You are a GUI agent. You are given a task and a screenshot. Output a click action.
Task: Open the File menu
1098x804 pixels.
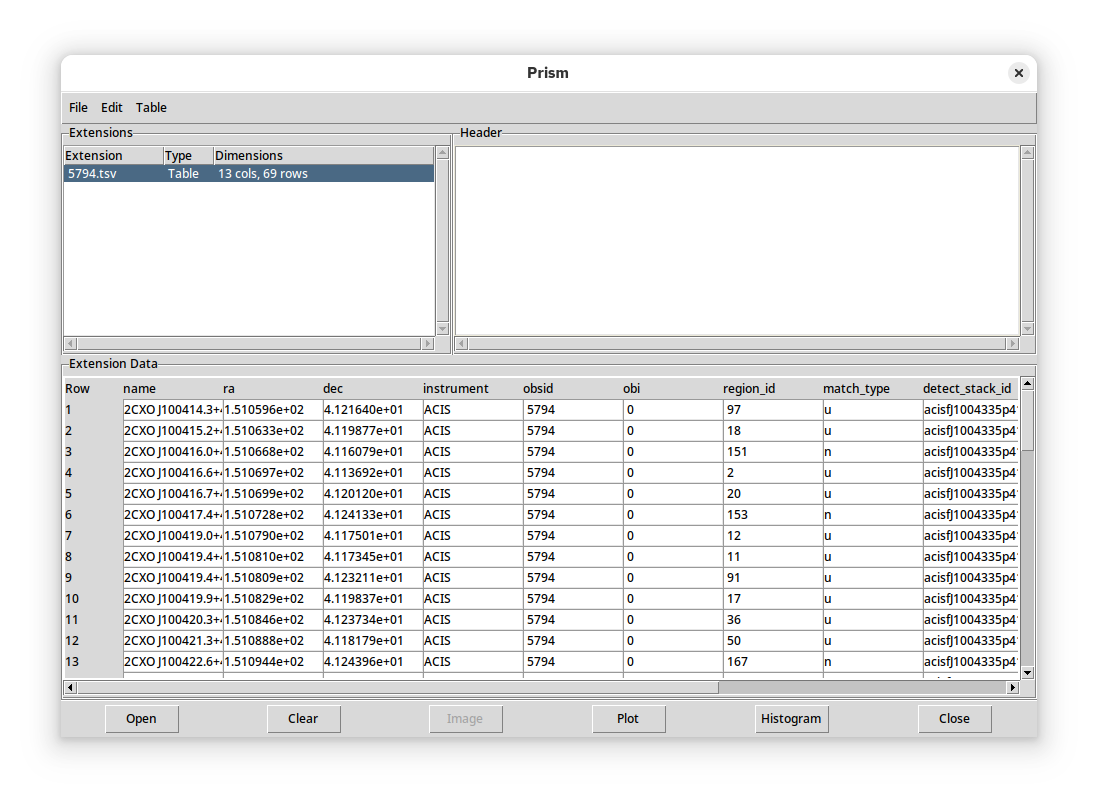click(x=78, y=108)
